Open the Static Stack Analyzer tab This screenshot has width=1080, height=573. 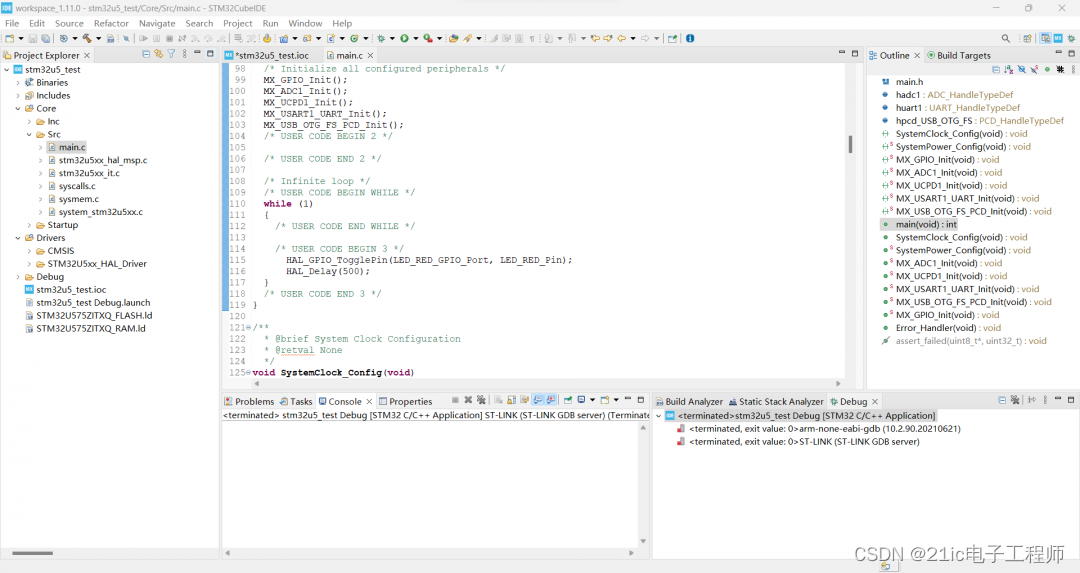pyautogui.click(x=776, y=402)
